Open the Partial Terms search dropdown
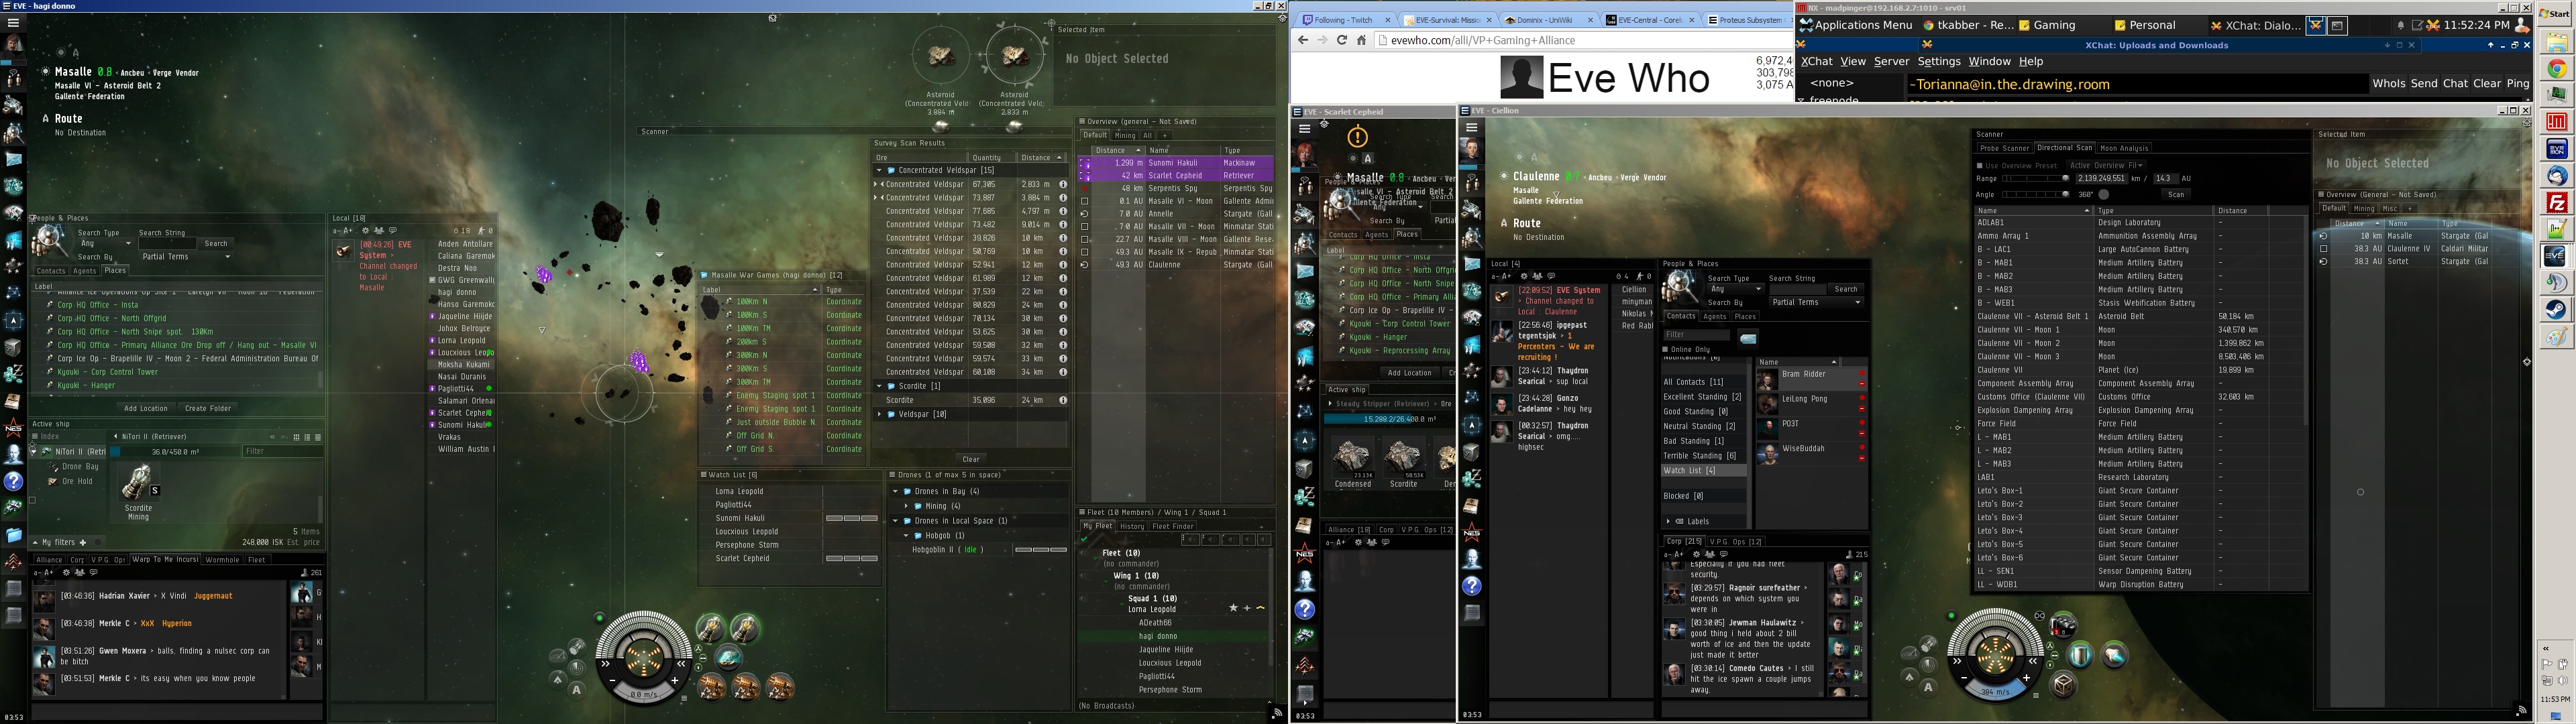This screenshot has height=724, width=2576. [186, 257]
